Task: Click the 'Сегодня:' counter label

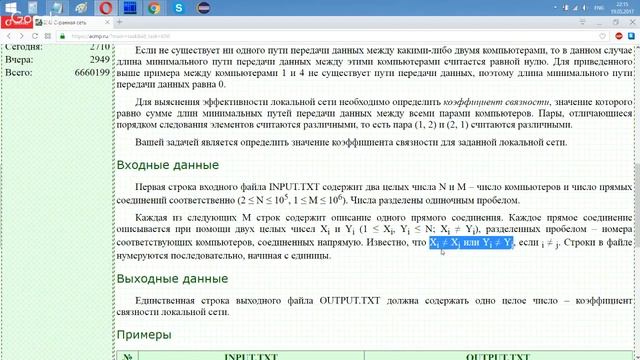Action: [24, 47]
